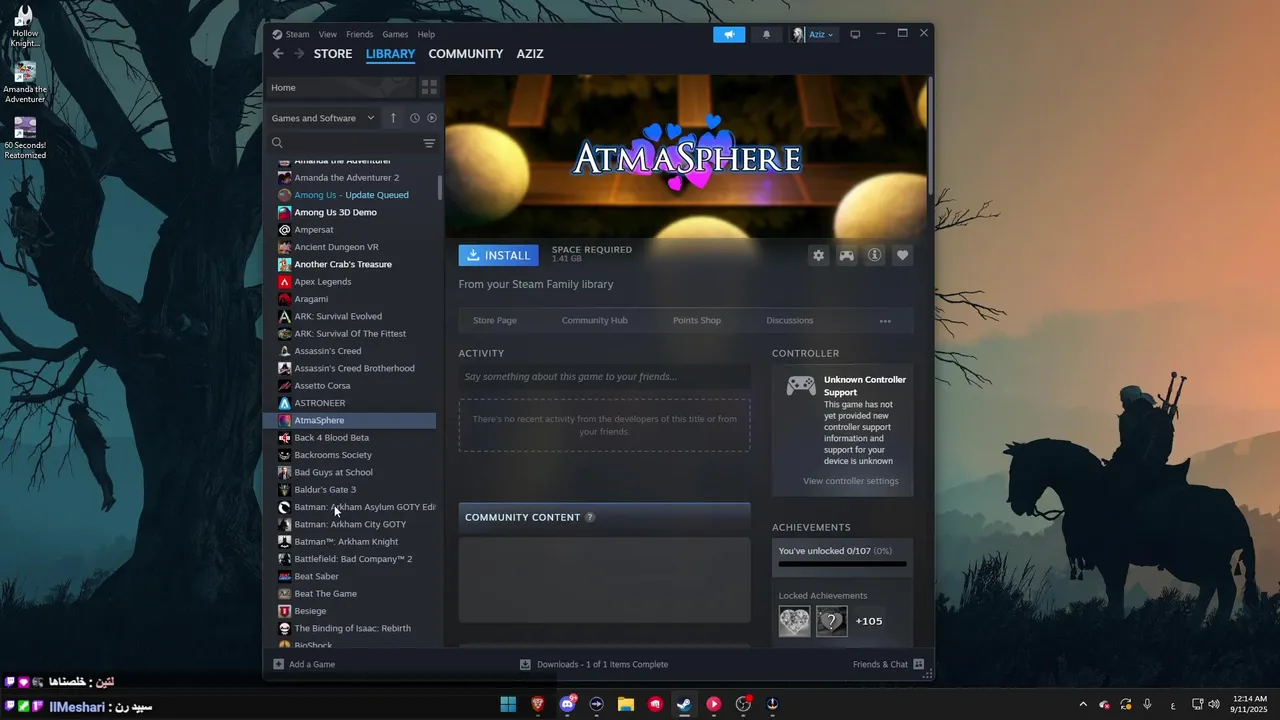
Task: Open Hollow Knight desktop shortcut
Action: pos(24,26)
